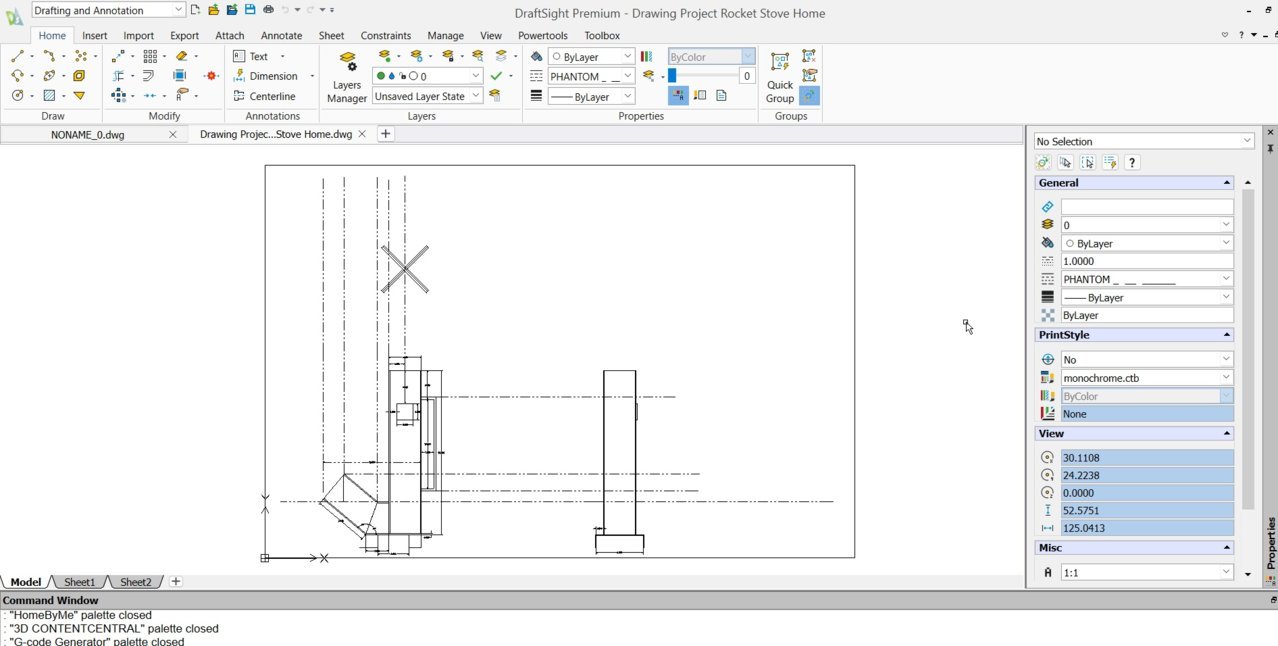The width and height of the screenshot is (1278, 646).
Task: Open the Layers Manager
Action: pos(347,77)
